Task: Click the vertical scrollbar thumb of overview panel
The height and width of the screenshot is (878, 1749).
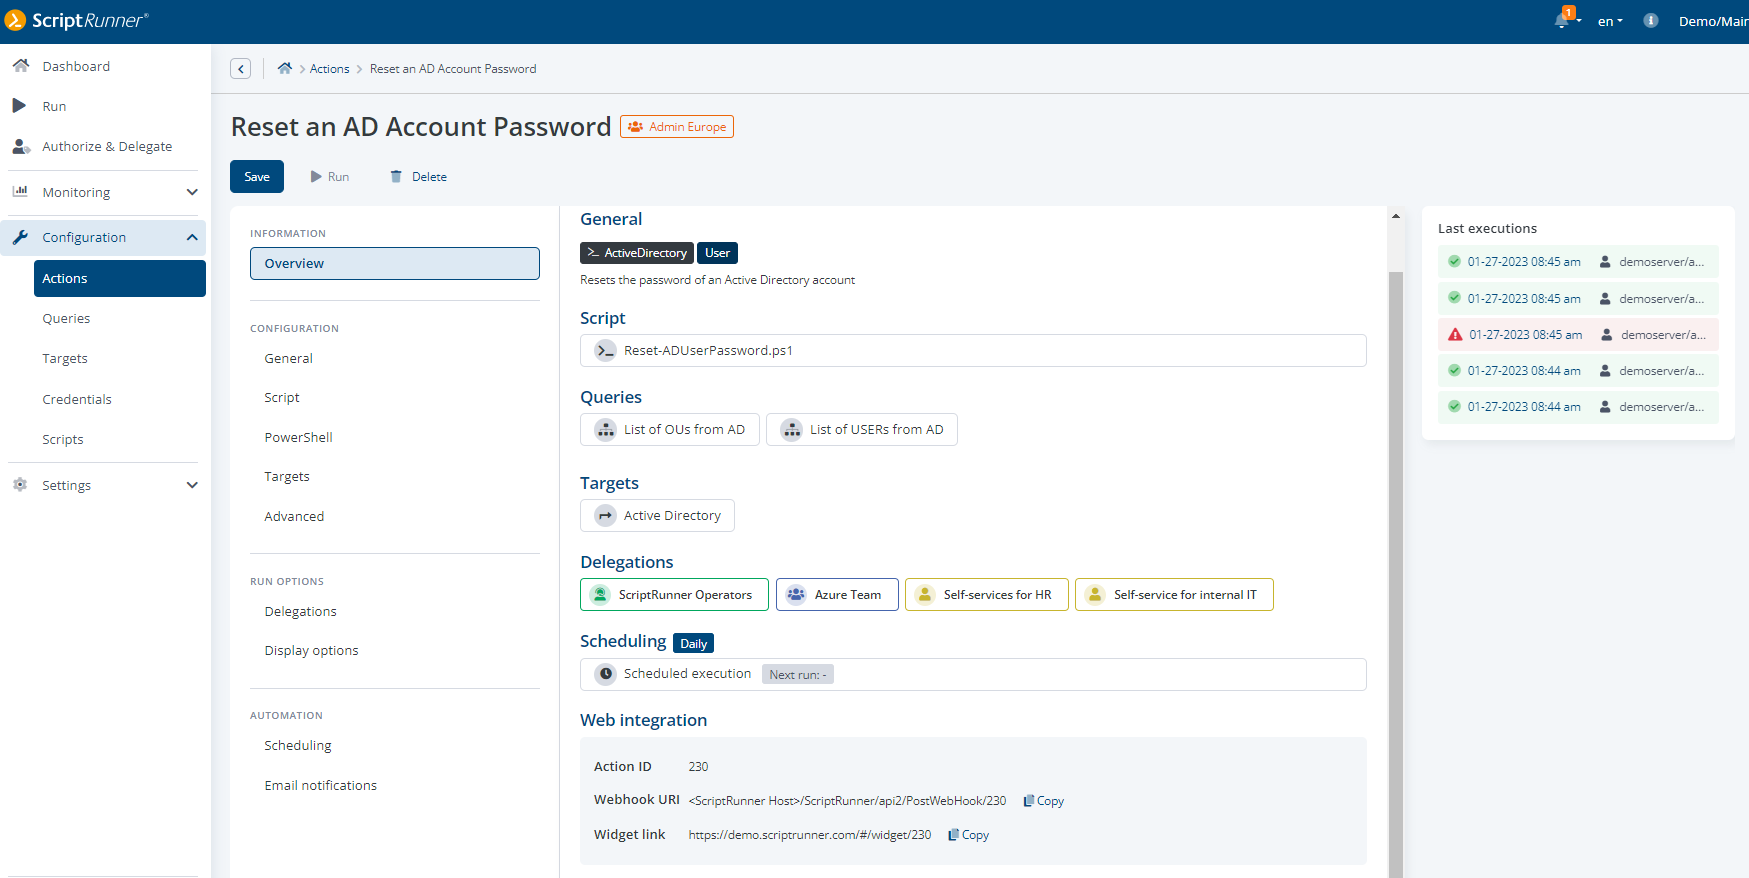Action: [x=1395, y=575]
